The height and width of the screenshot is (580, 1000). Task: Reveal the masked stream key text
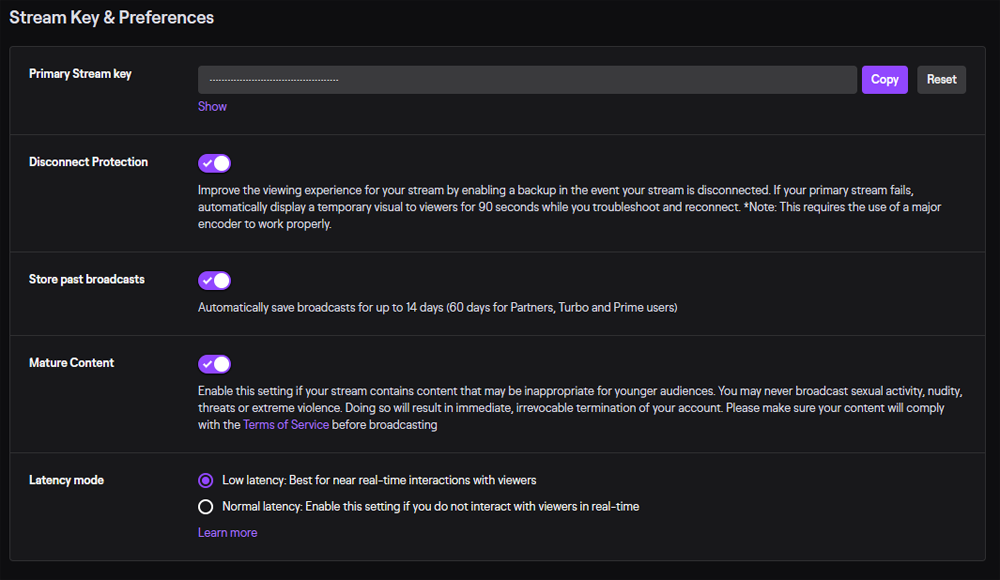point(212,106)
